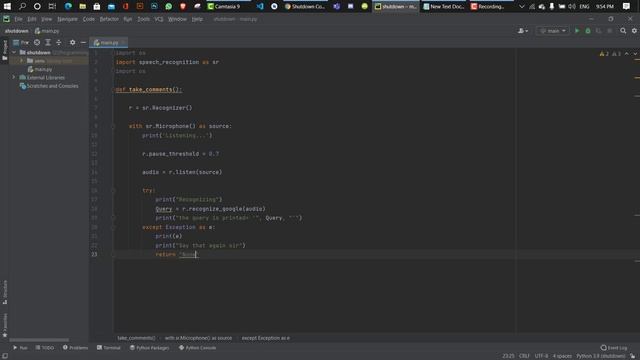This screenshot has height=360, width=640.
Task: Open the File menu
Action: tap(18, 19)
